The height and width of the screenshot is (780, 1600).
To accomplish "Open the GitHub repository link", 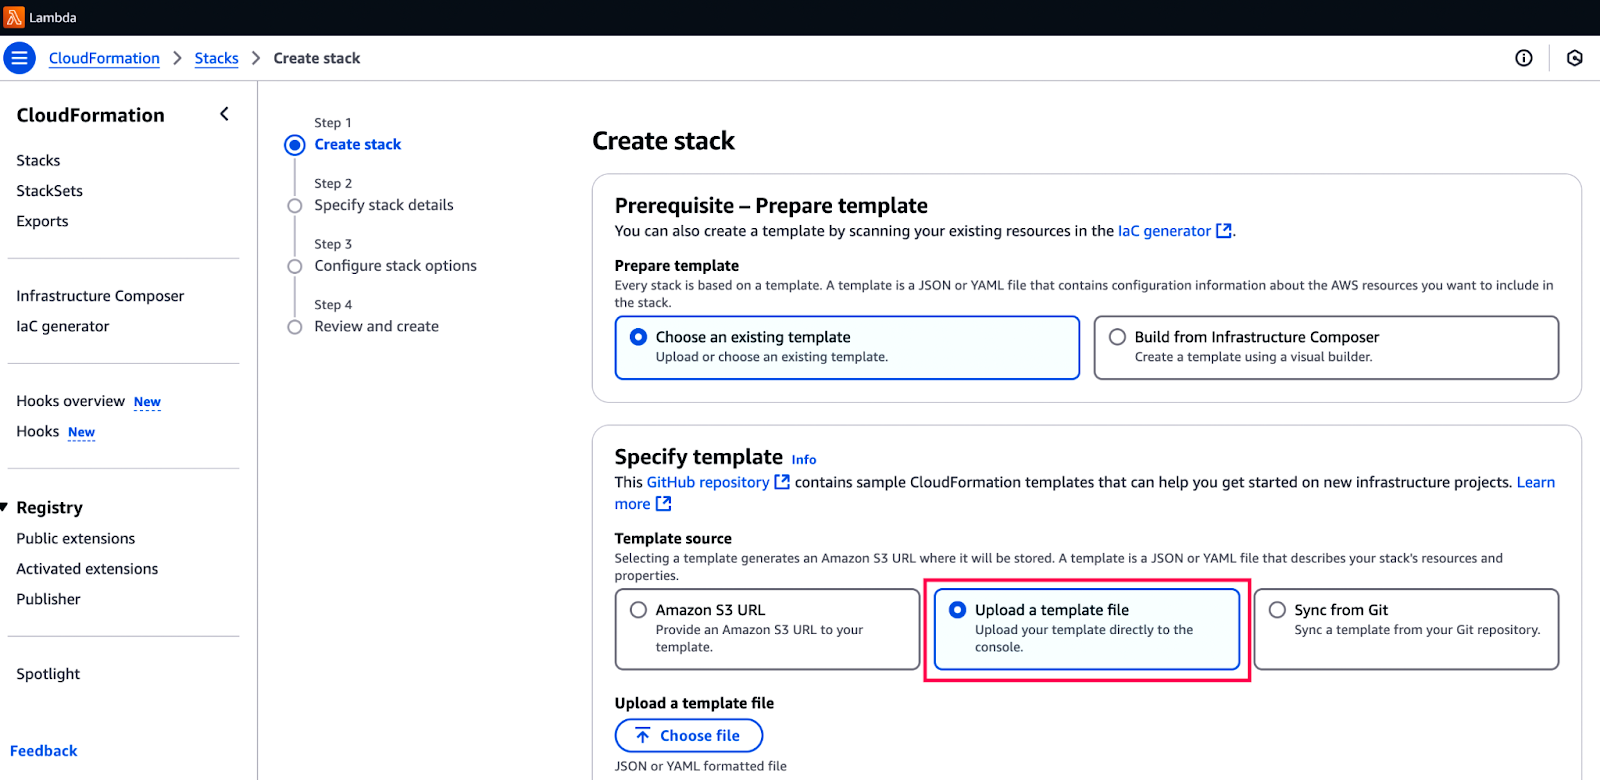I will click(x=708, y=482).
